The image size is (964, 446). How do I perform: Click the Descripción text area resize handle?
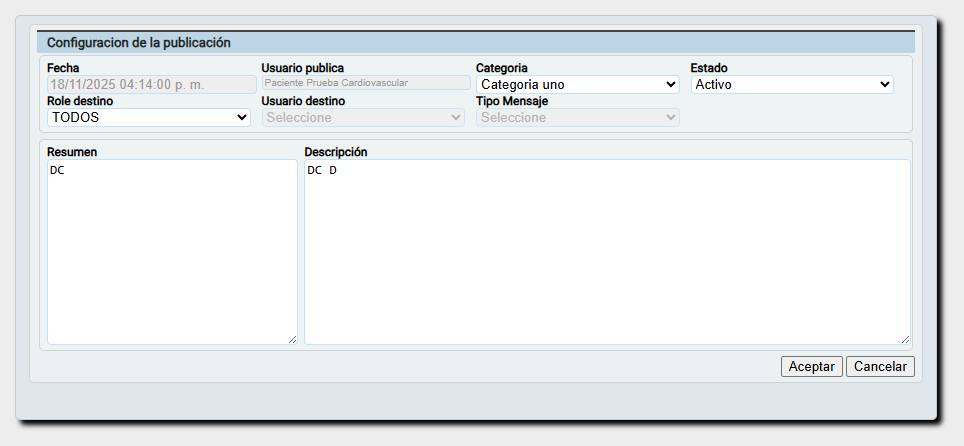click(905, 339)
